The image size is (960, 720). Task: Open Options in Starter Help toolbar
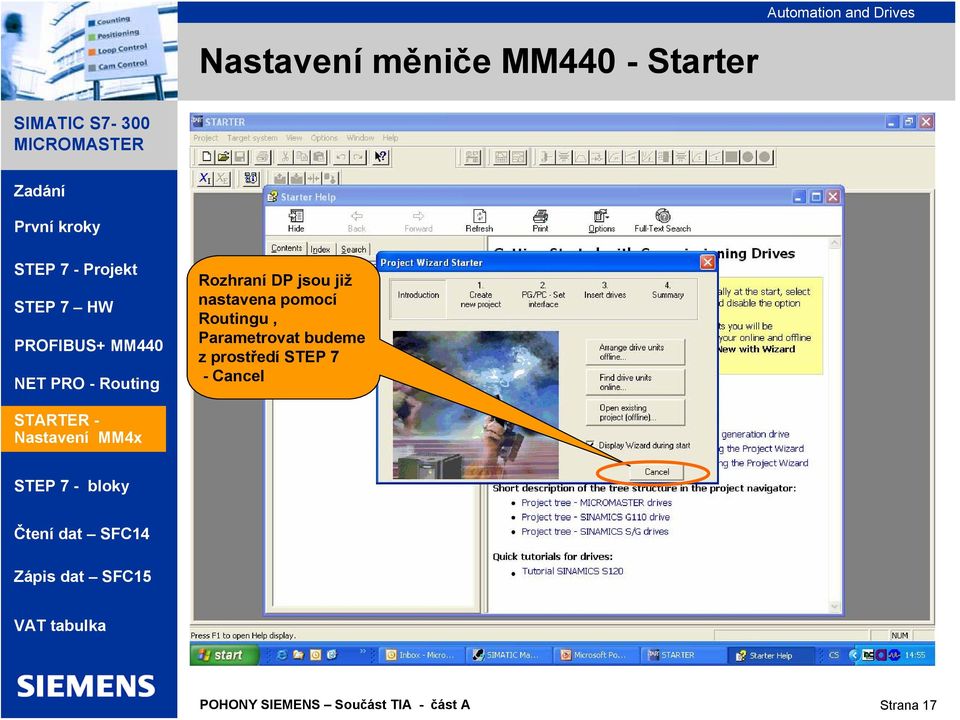[601, 220]
